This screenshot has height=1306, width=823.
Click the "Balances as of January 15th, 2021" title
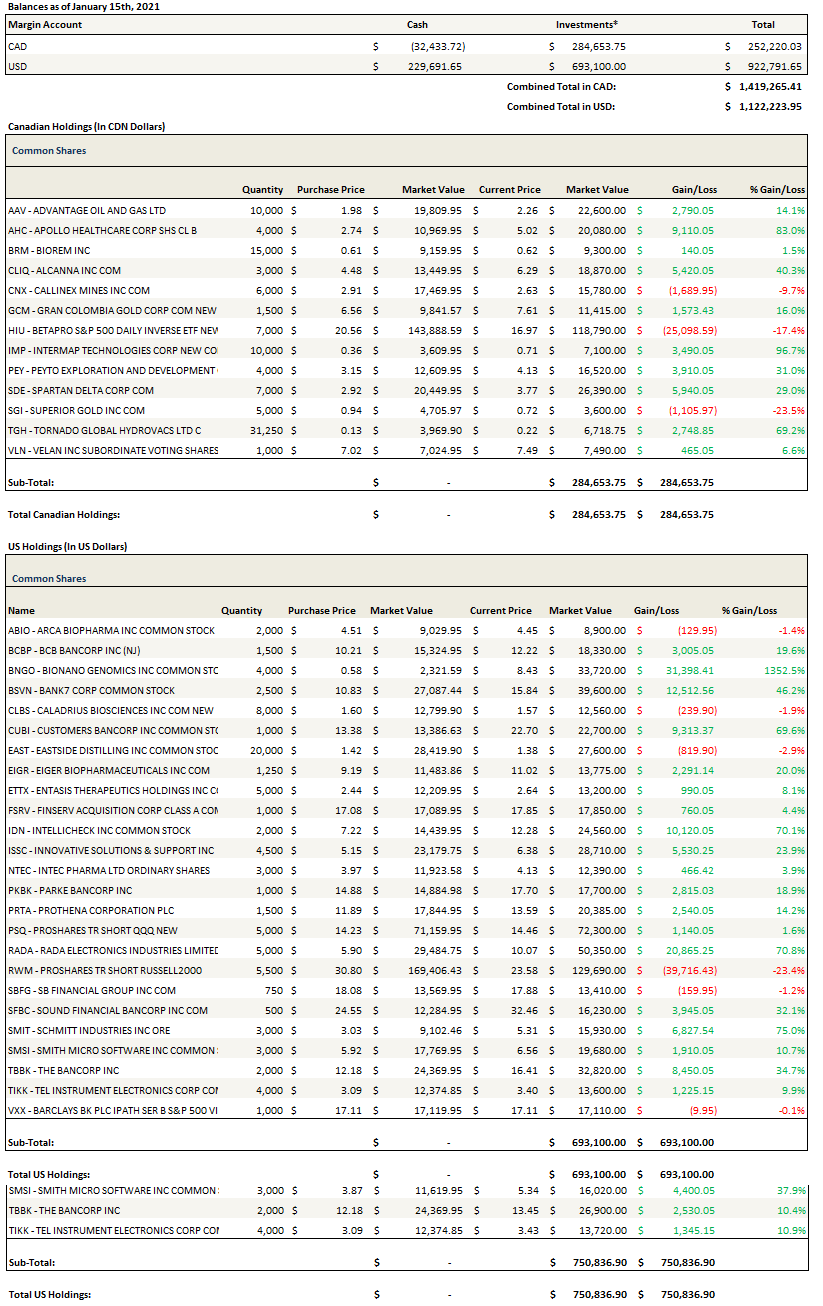tap(83, 7)
